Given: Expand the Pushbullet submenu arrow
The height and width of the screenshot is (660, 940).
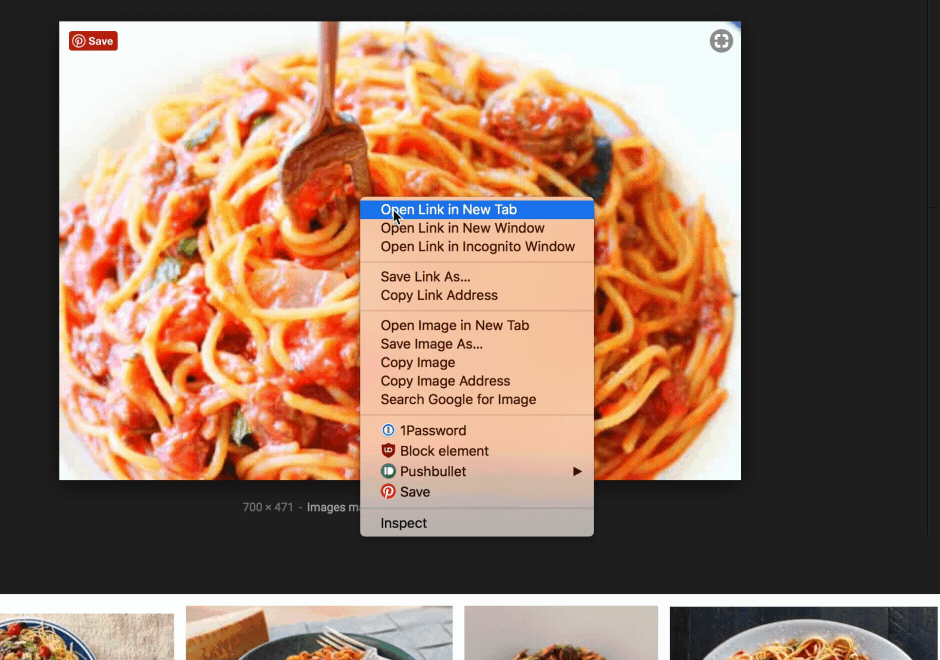Looking at the screenshot, I should tap(577, 471).
